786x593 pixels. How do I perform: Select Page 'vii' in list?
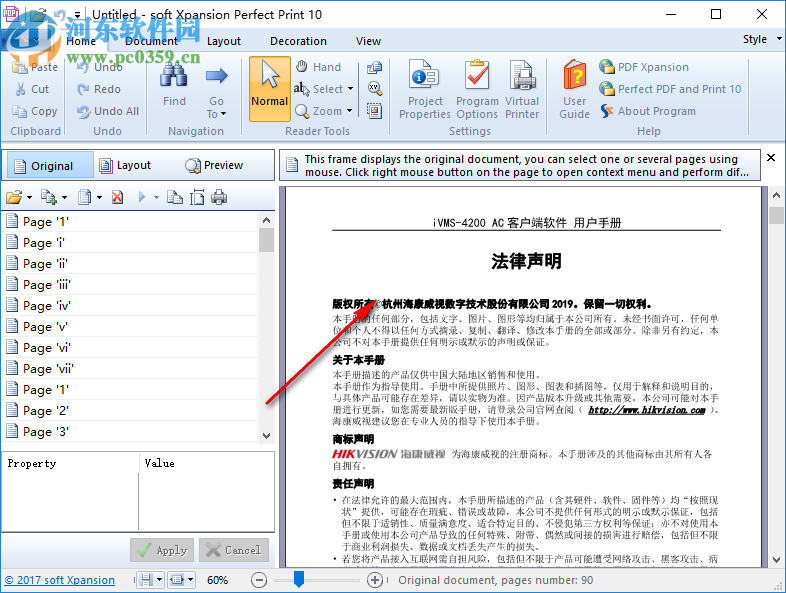[131, 369]
